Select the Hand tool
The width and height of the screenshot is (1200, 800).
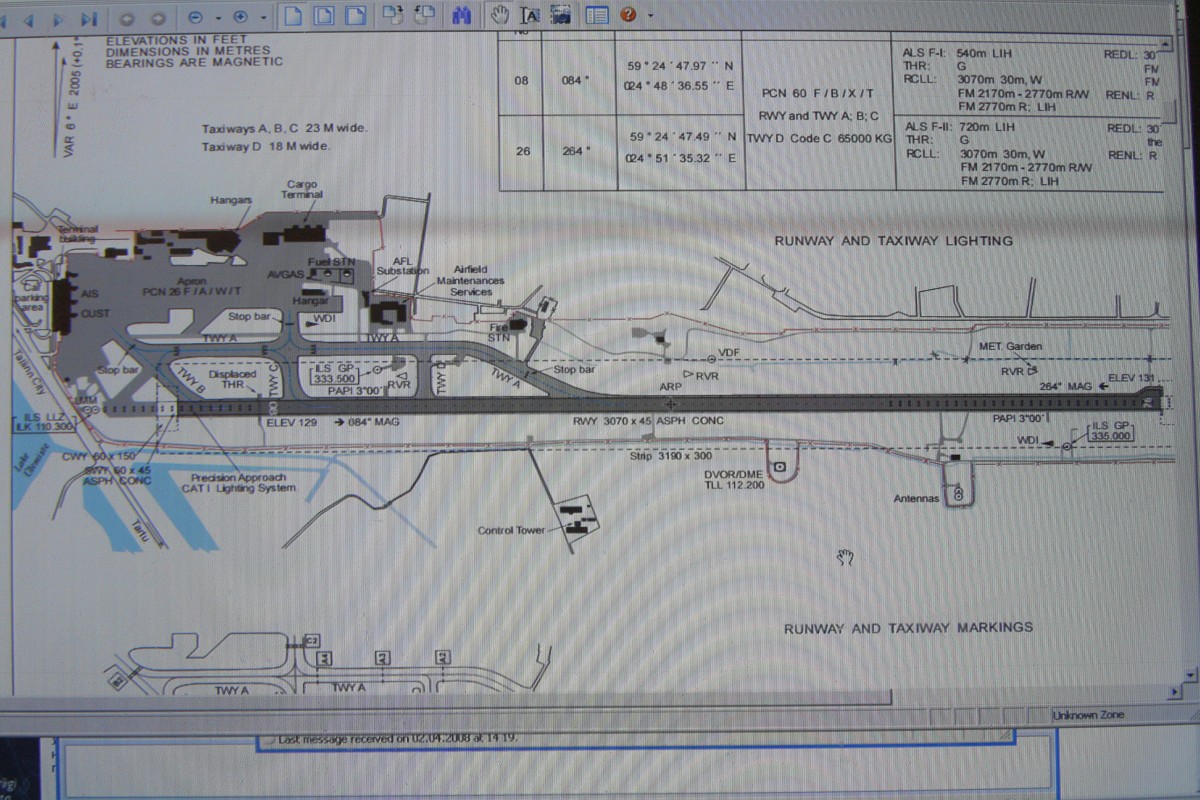click(x=500, y=14)
